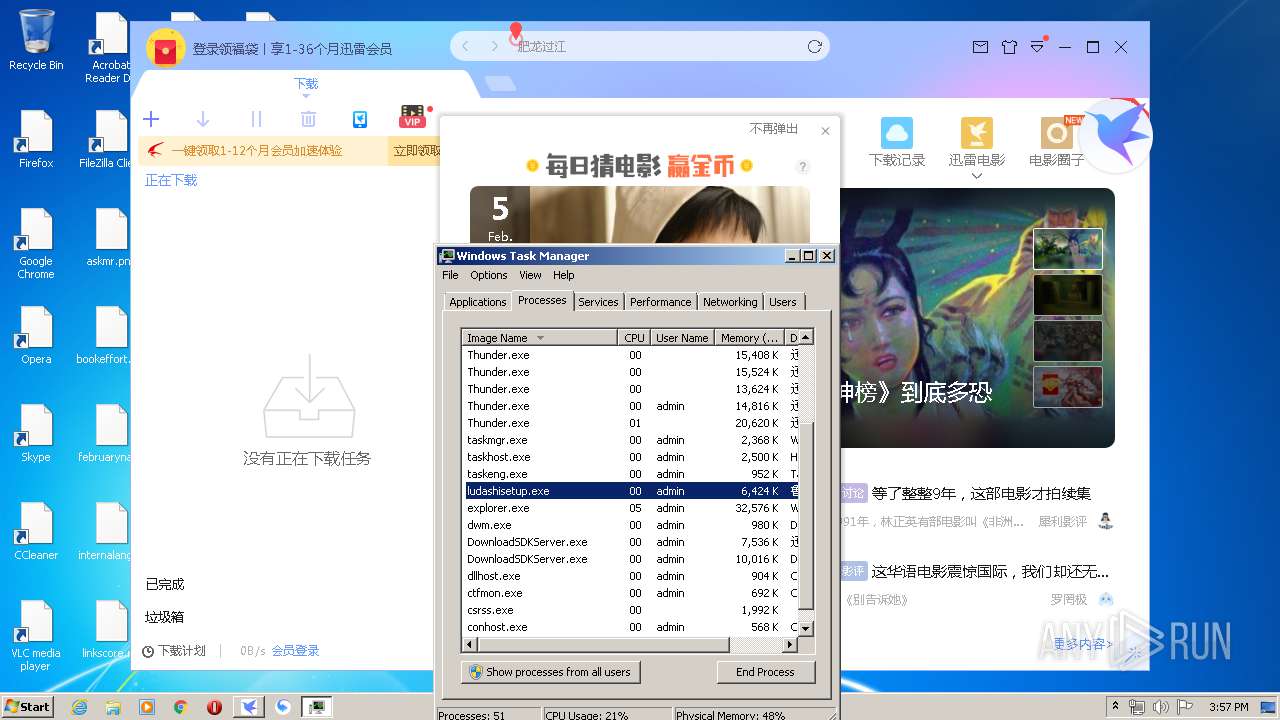Open the VIP icon in Thunder toolbar
The height and width of the screenshot is (720, 1280).
[412, 117]
